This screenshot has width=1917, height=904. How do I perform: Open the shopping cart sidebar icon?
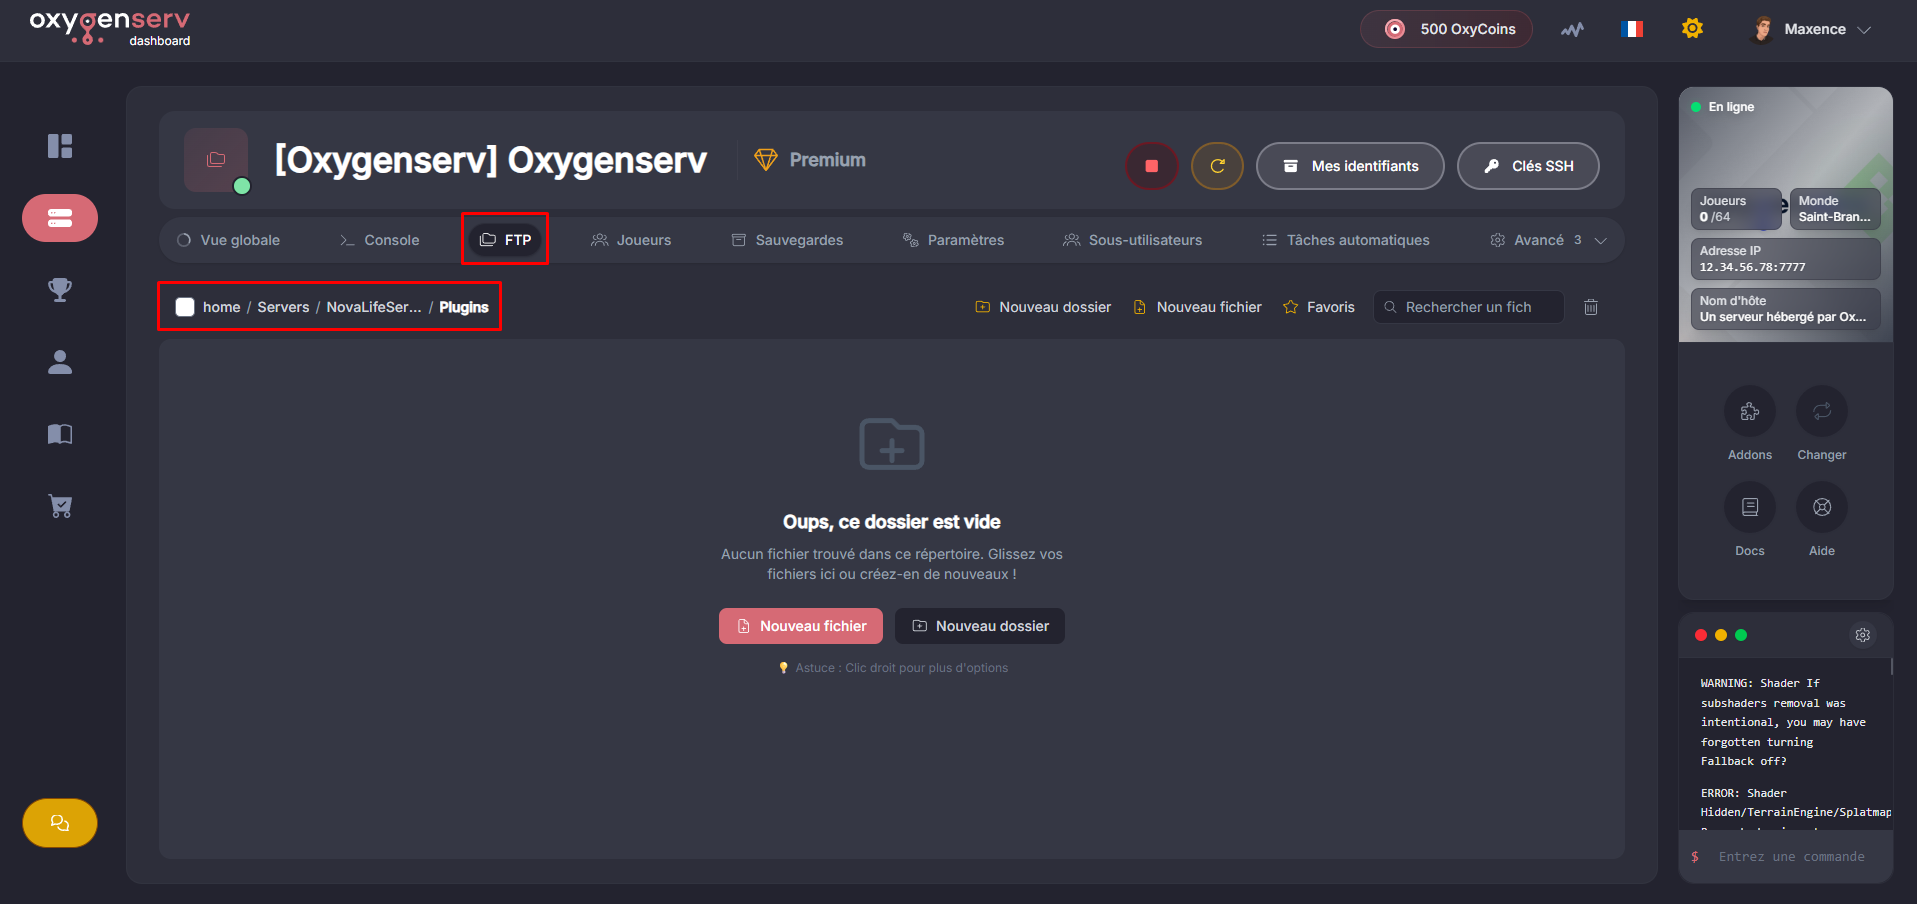(x=60, y=506)
